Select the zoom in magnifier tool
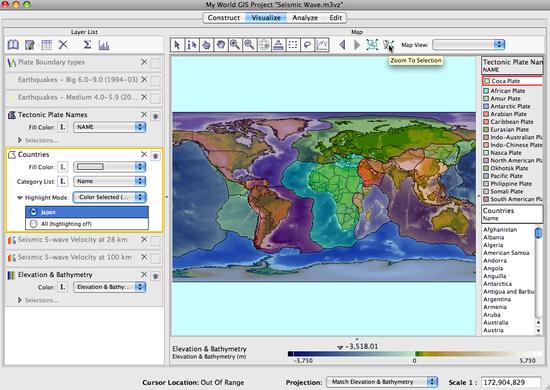This screenshot has width=550, height=390. click(x=235, y=45)
